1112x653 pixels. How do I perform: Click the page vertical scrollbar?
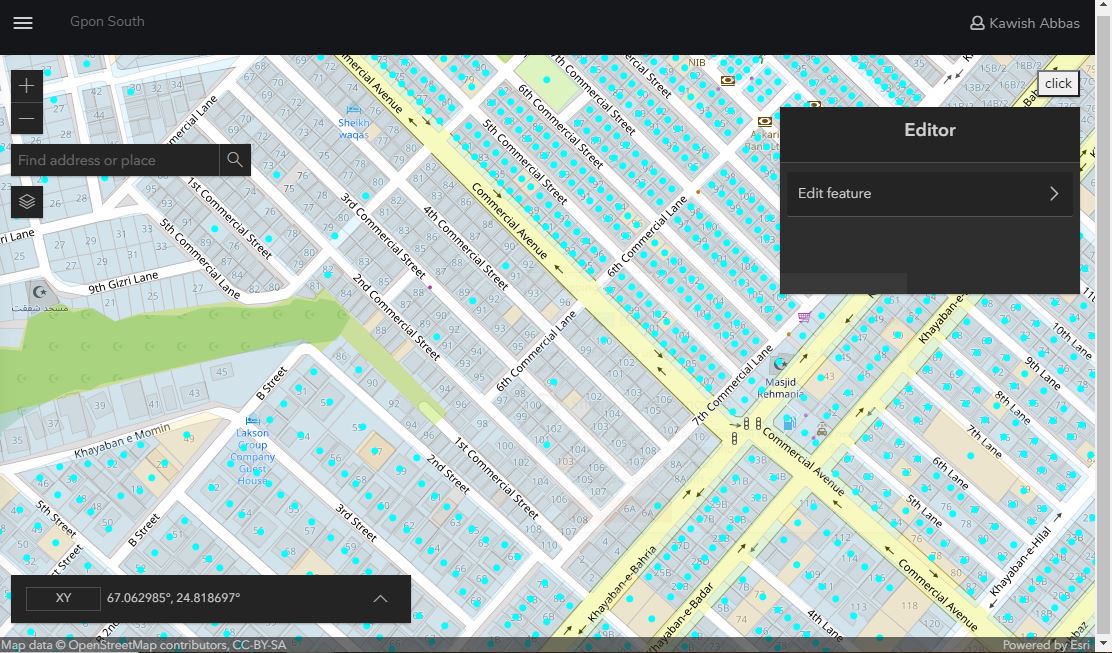(x=1103, y=326)
